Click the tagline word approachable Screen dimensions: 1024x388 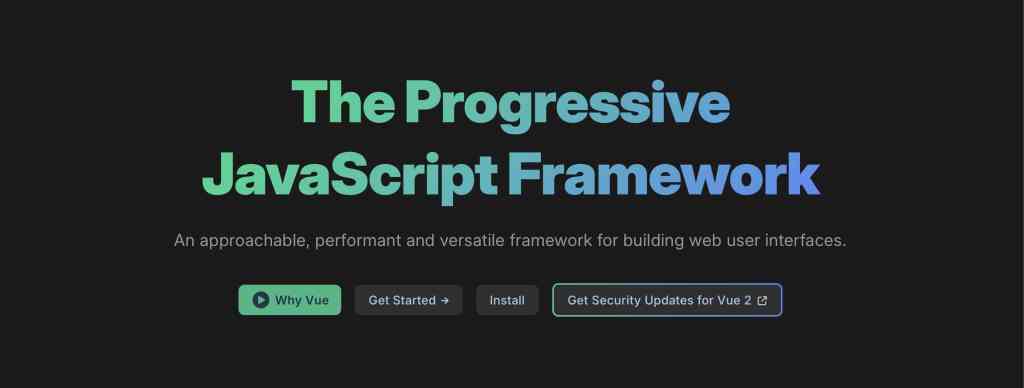tap(253, 240)
